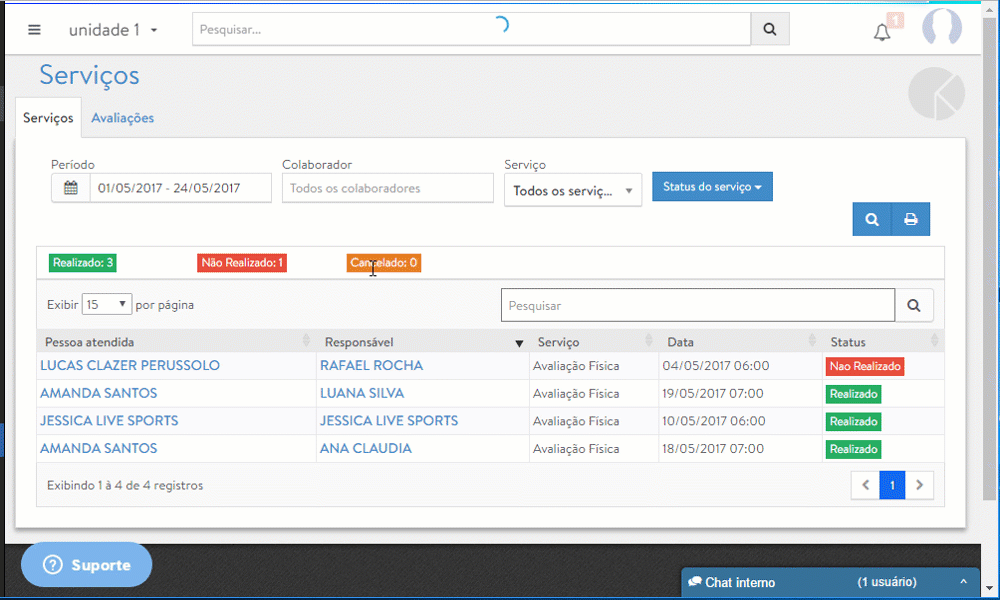1000x600 pixels.
Task: Select the Serviços tab
Action: click(48, 118)
